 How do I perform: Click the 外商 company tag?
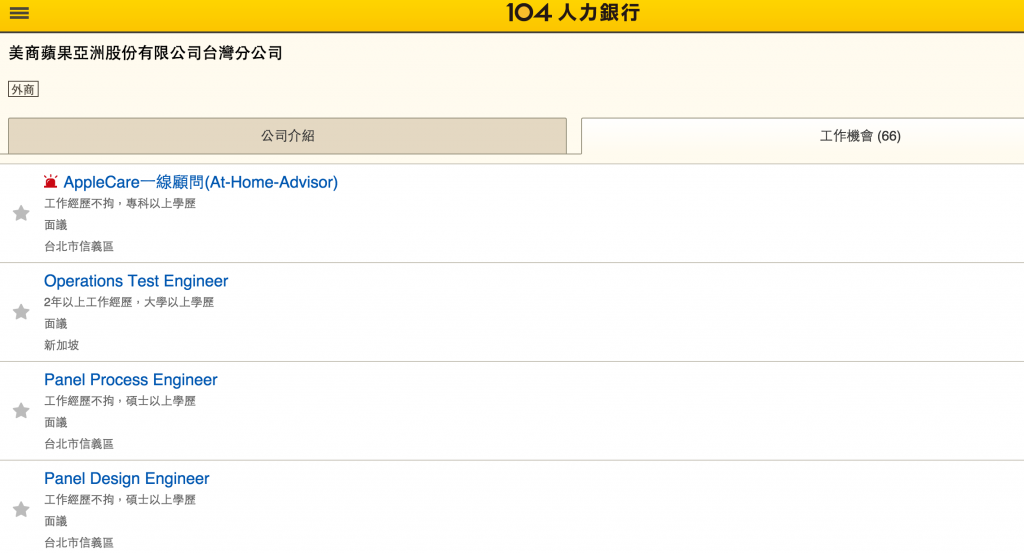[24, 90]
